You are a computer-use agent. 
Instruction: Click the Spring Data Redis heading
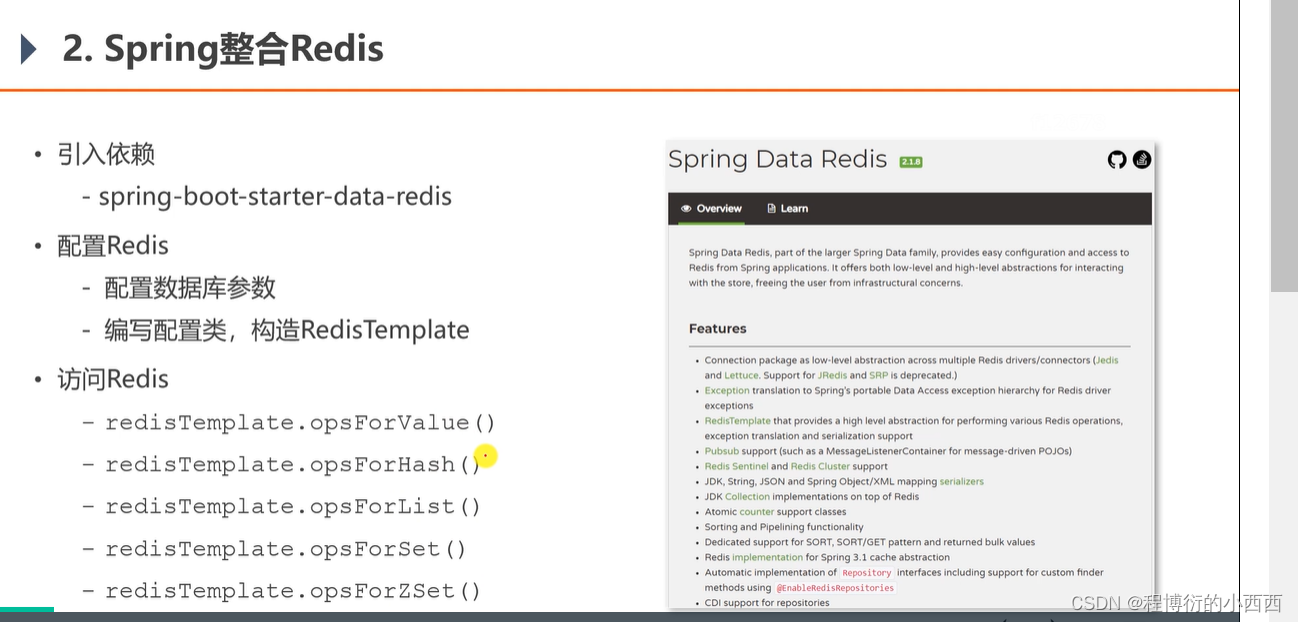coord(777,160)
